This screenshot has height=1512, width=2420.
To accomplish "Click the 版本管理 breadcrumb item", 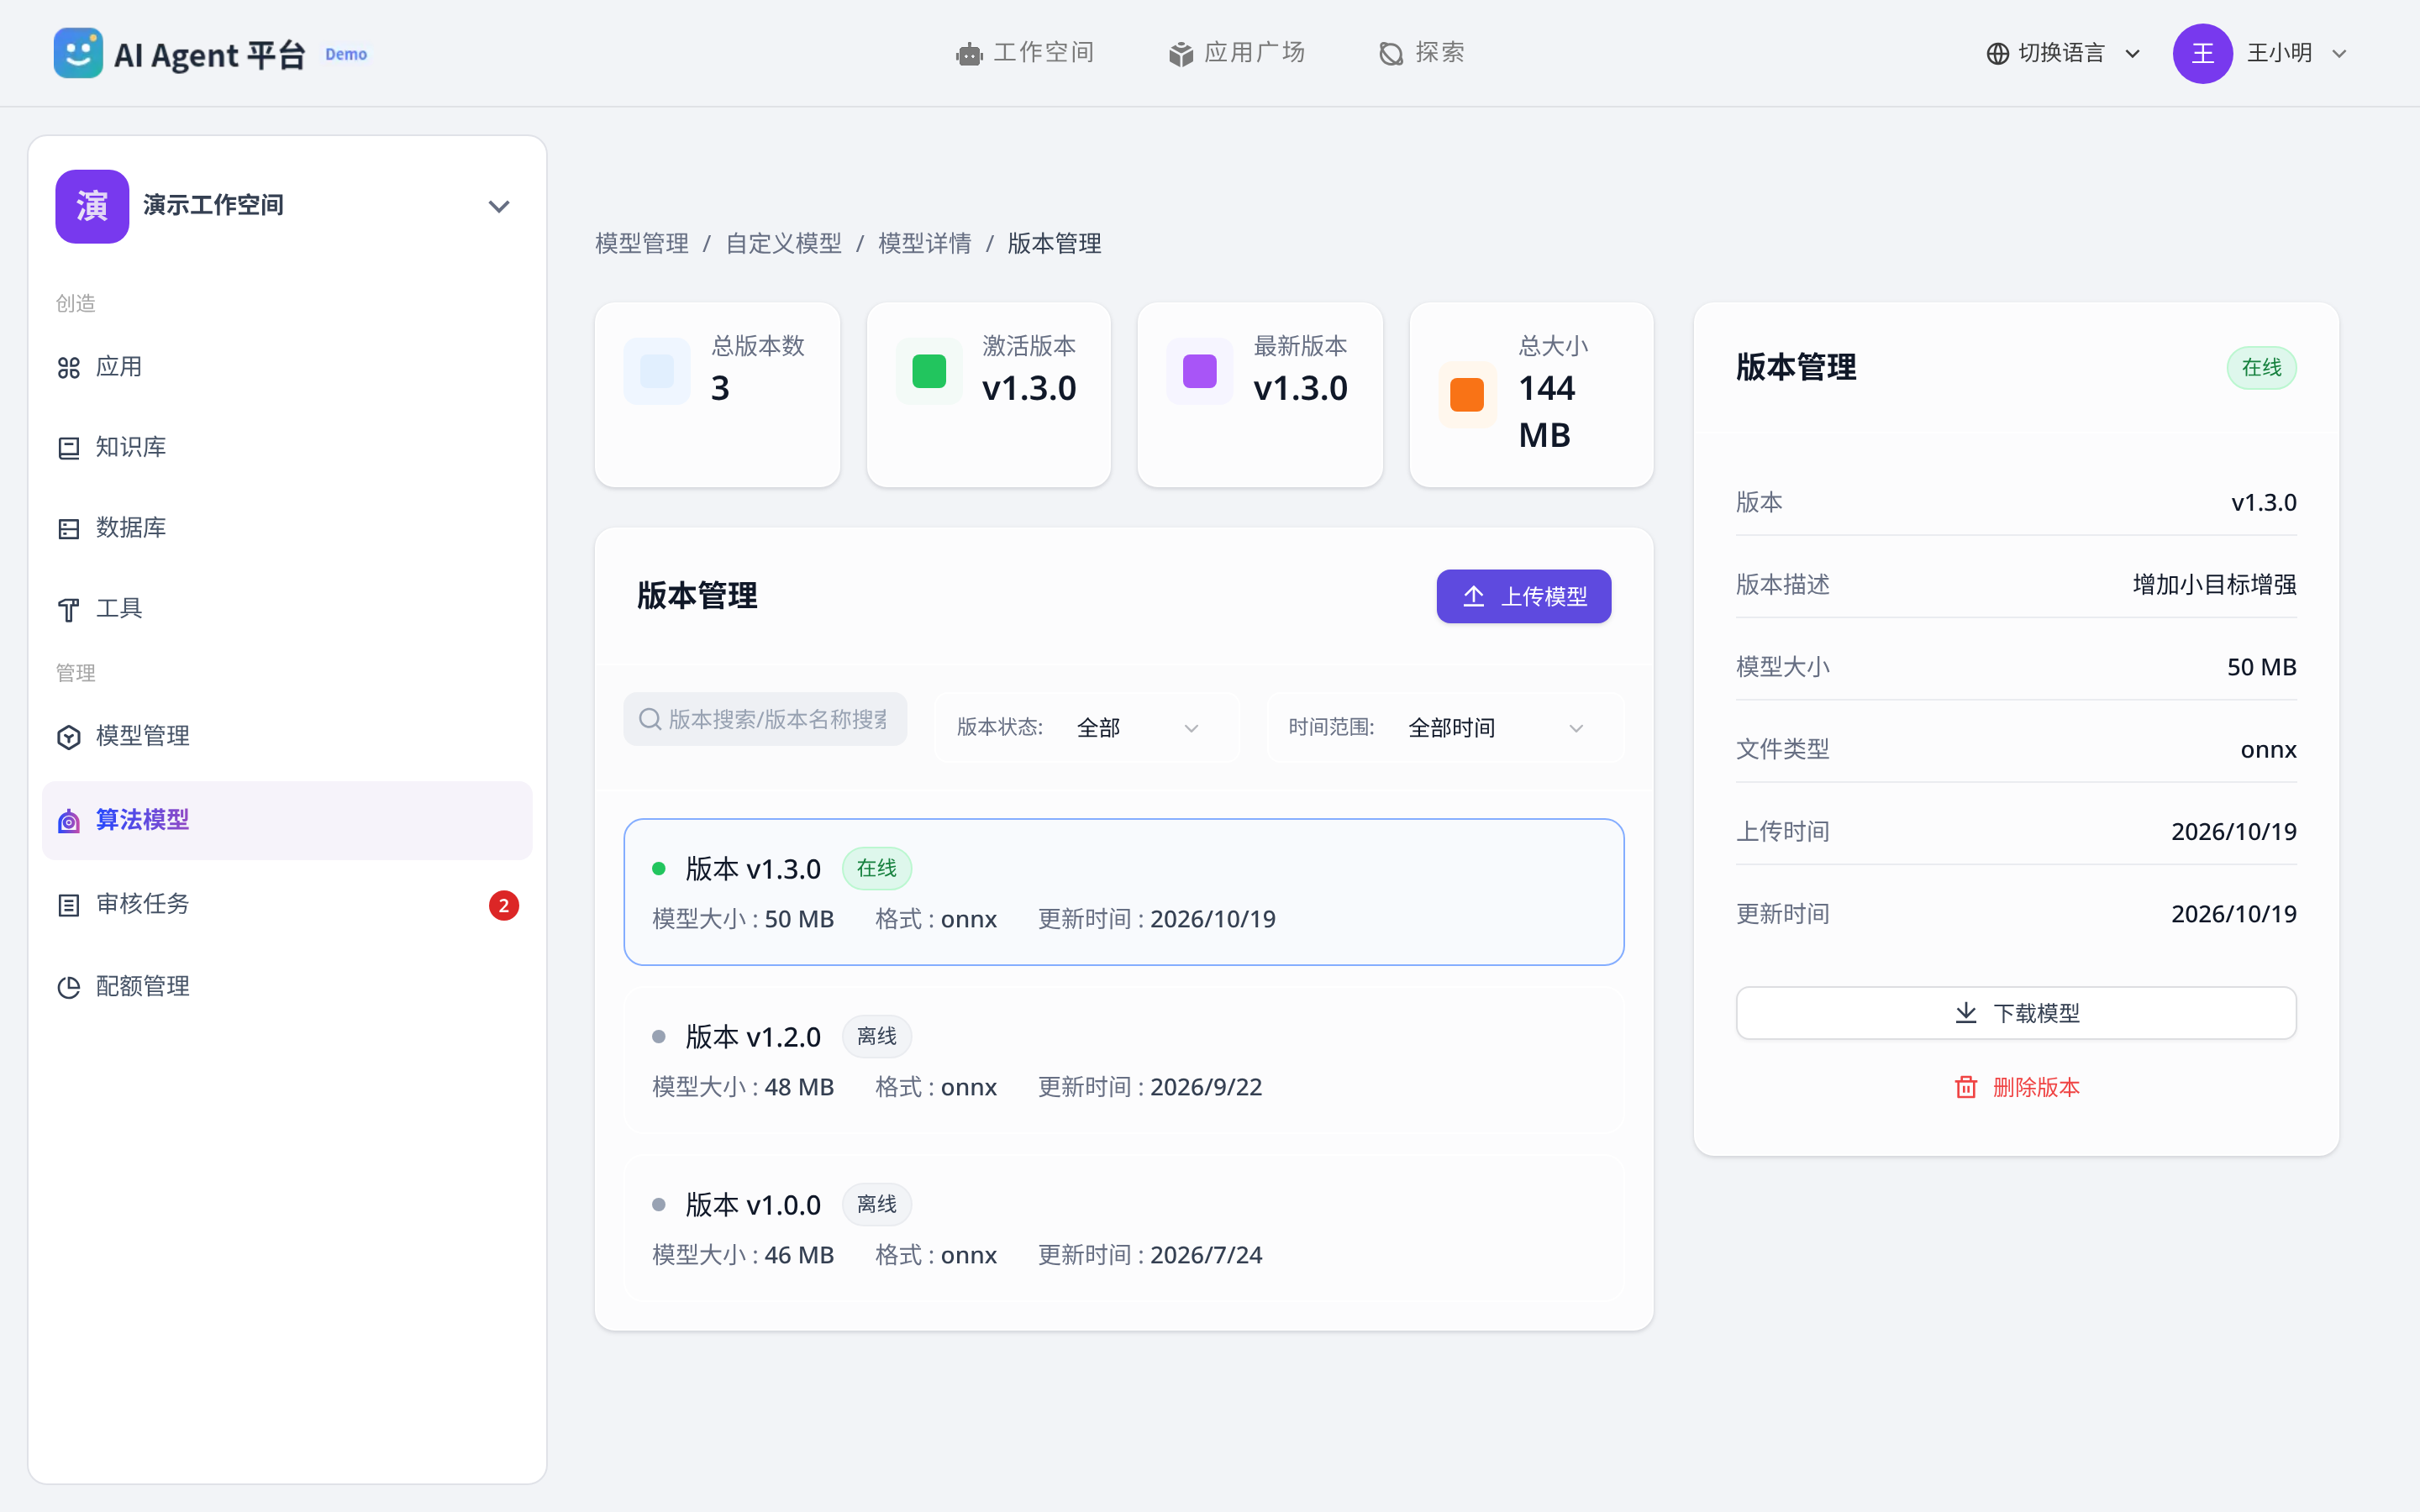I will (1054, 244).
